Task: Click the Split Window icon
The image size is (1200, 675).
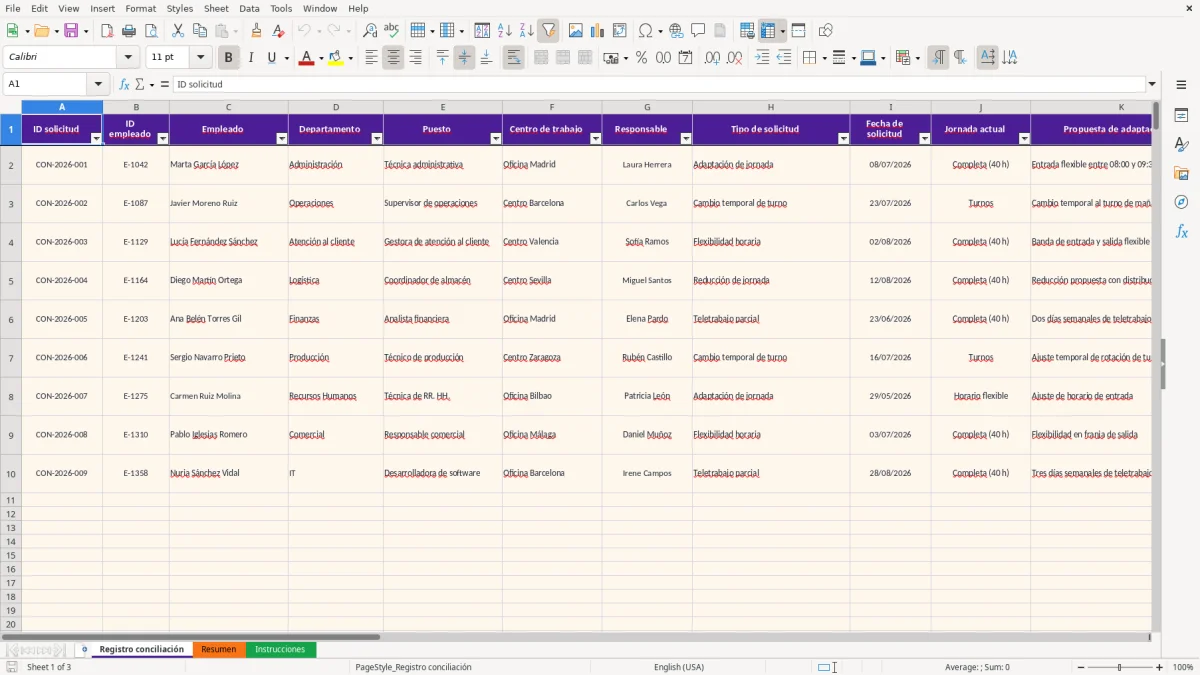Action: pyautogui.click(x=798, y=31)
